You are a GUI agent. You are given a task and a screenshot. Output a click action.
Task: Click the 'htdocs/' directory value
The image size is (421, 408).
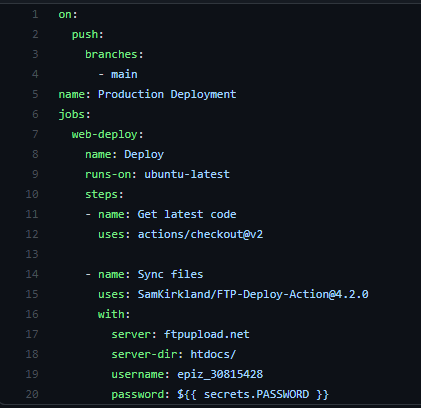213,354
